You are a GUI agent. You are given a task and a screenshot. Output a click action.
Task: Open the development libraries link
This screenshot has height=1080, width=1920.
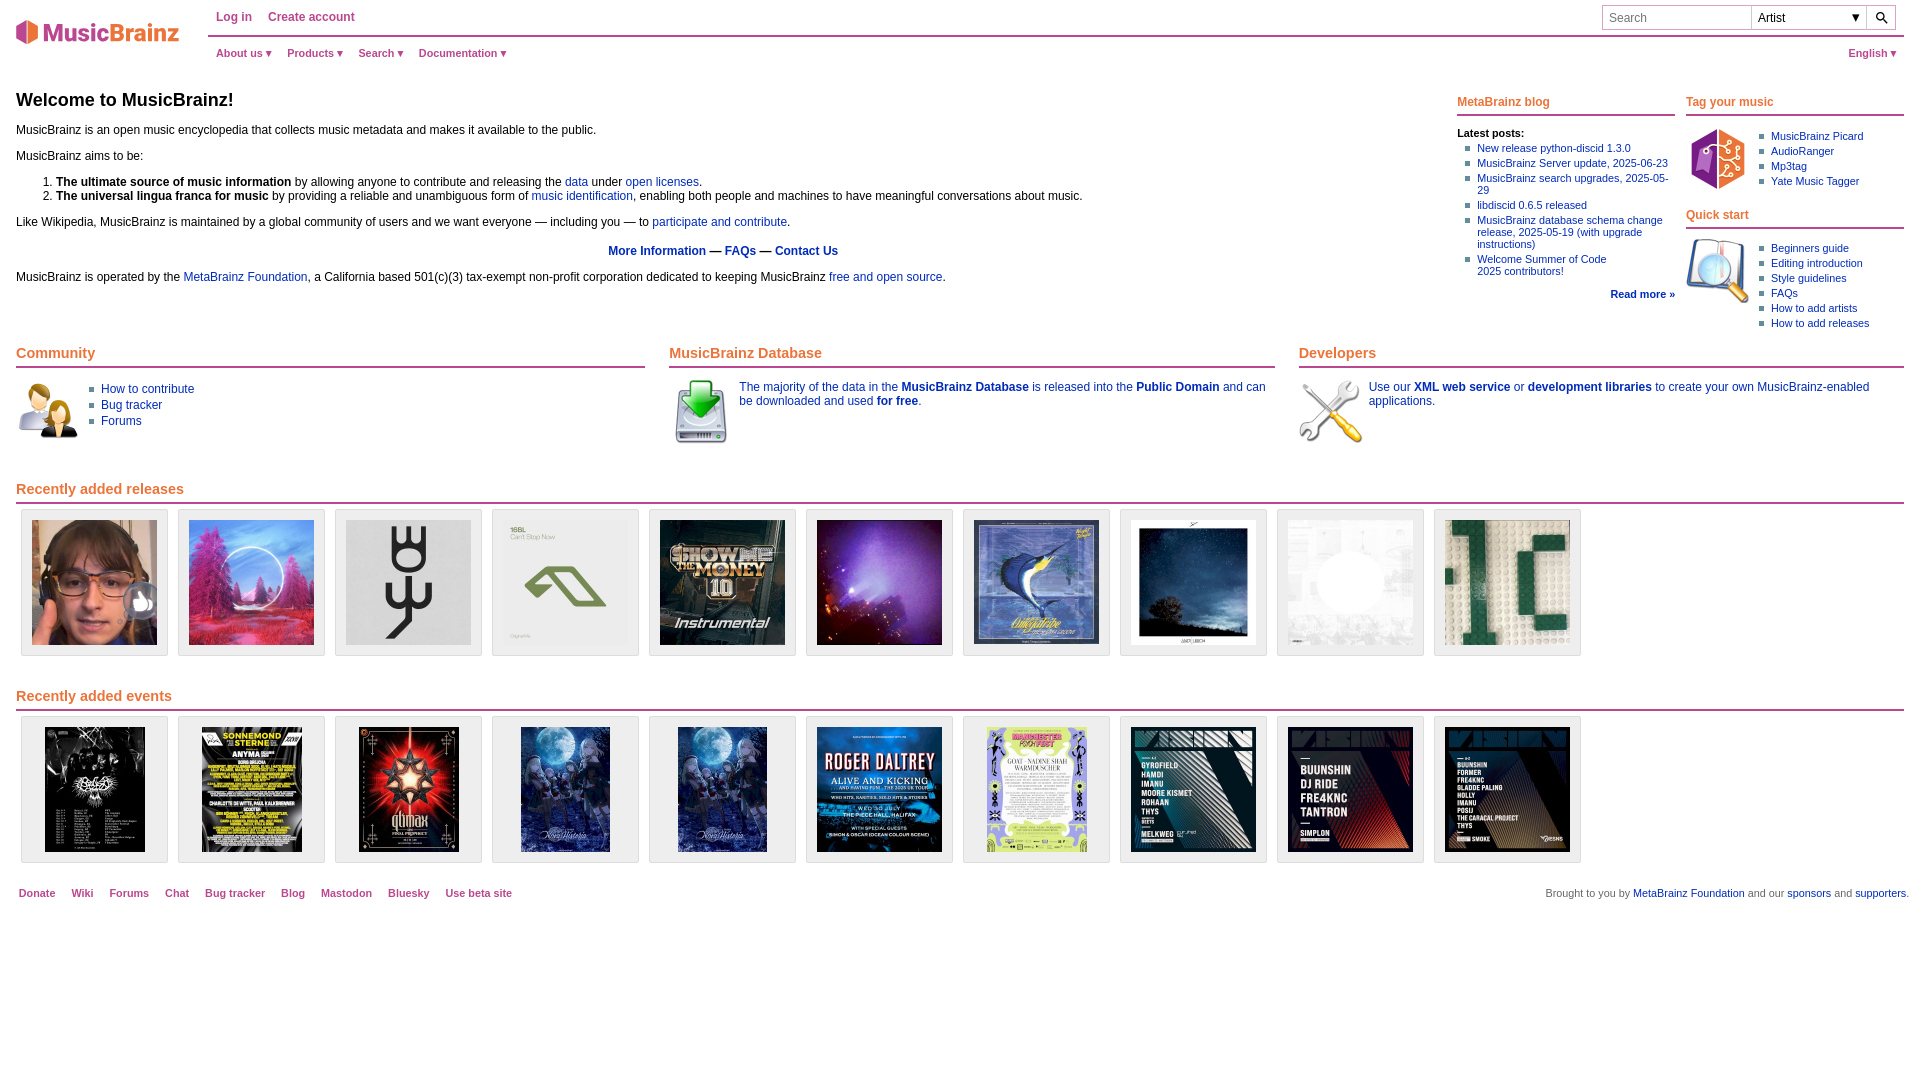[x=1589, y=387]
